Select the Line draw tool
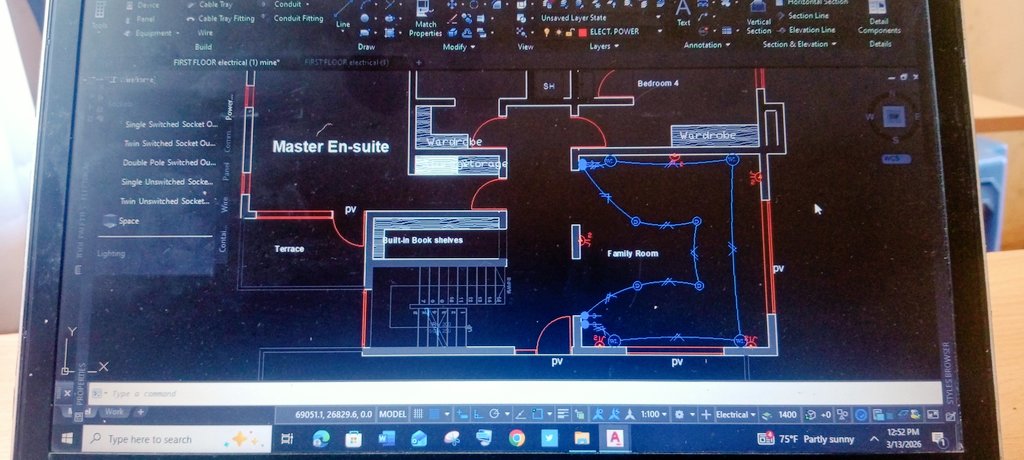Image resolution: width=1024 pixels, height=460 pixels. 343,14
